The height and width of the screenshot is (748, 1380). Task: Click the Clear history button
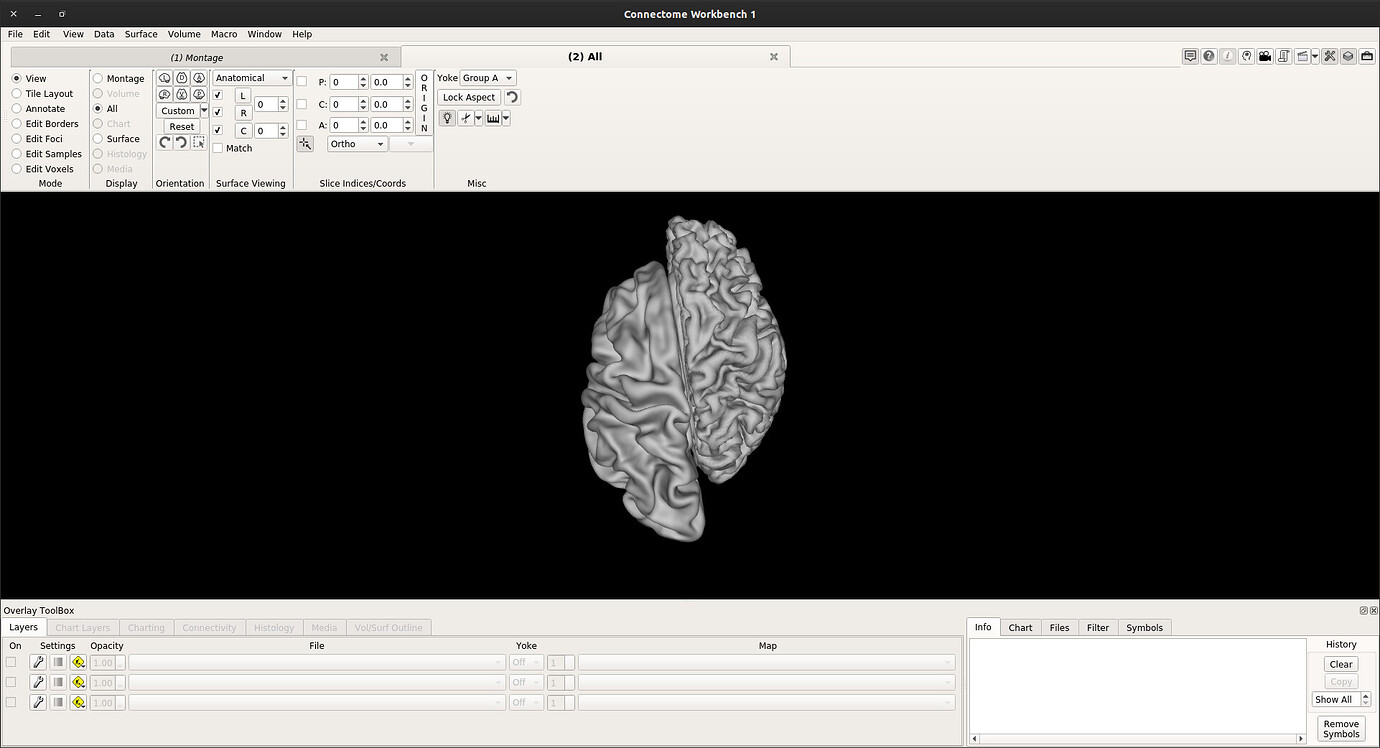[1341, 664]
